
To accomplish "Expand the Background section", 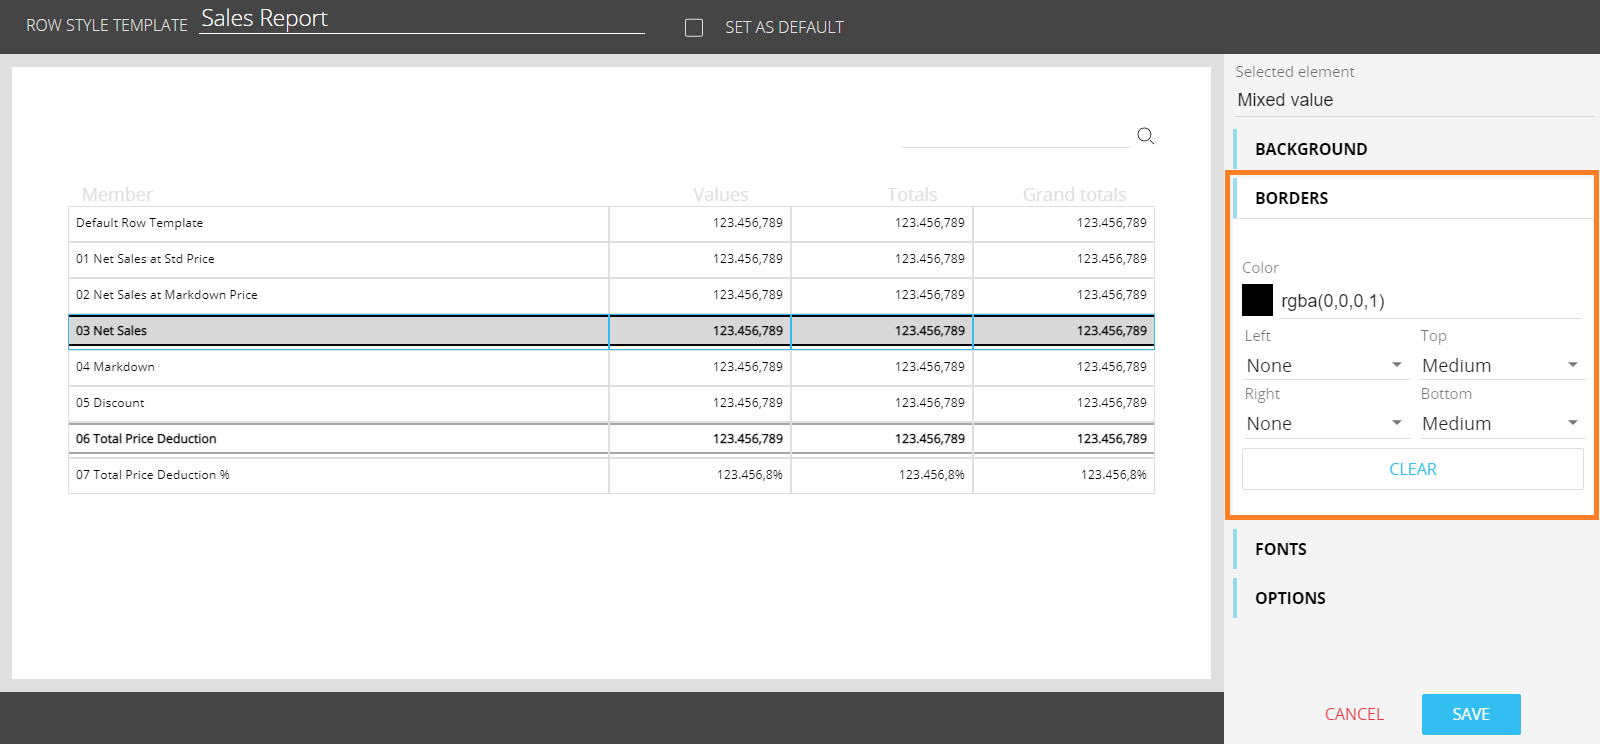I will (x=1310, y=149).
